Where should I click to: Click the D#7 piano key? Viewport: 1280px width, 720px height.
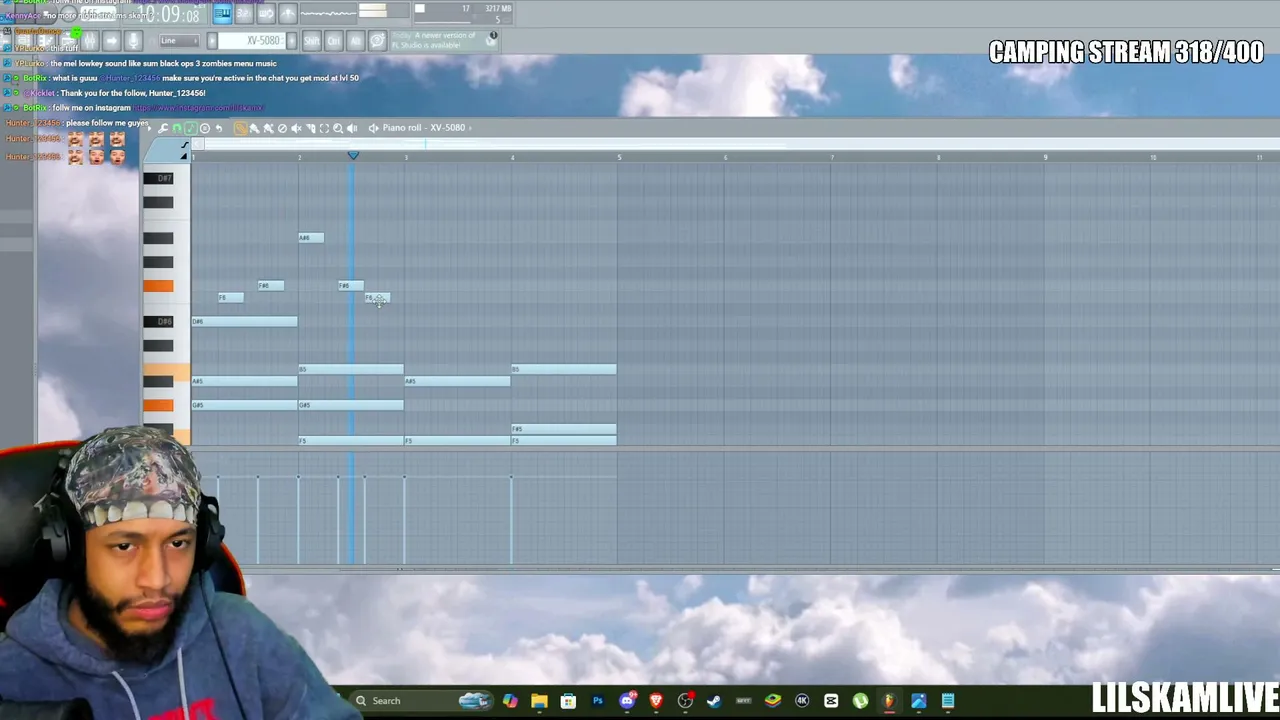click(x=158, y=178)
